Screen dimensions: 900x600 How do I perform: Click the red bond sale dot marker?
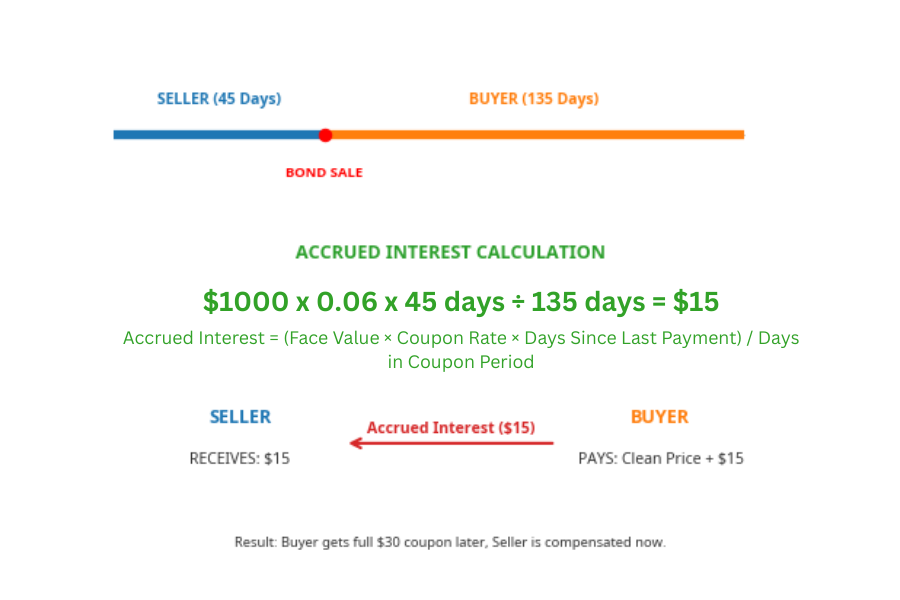[x=325, y=135]
